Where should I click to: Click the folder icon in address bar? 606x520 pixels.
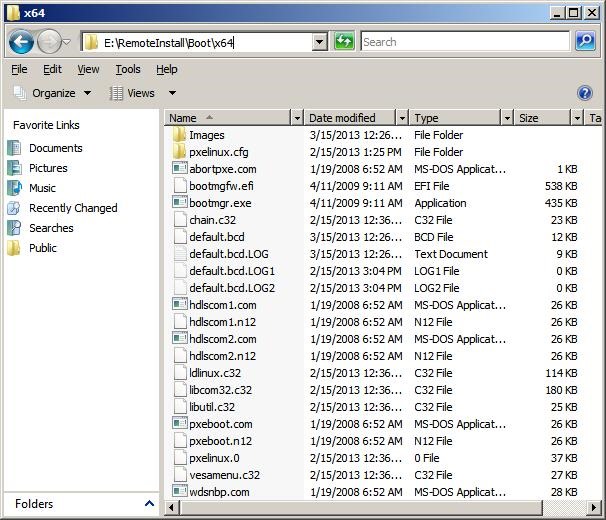(91, 42)
